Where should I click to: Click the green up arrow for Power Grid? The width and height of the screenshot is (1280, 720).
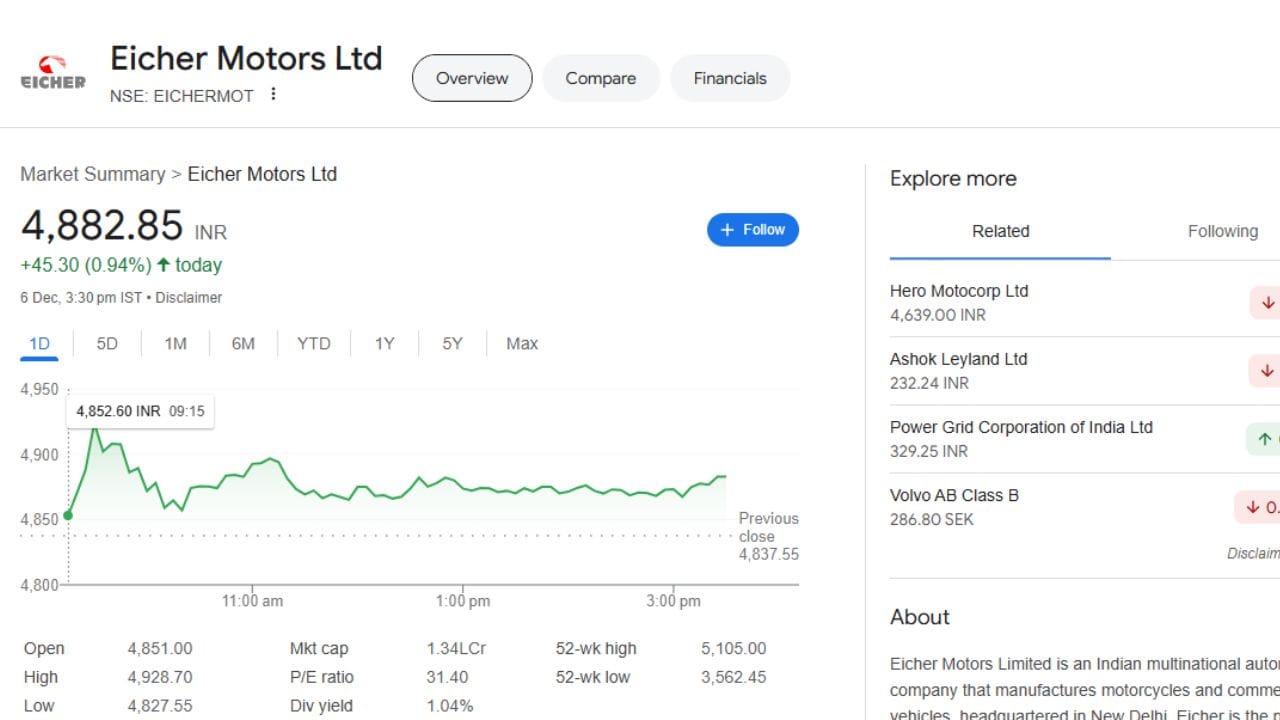[x=1264, y=438]
